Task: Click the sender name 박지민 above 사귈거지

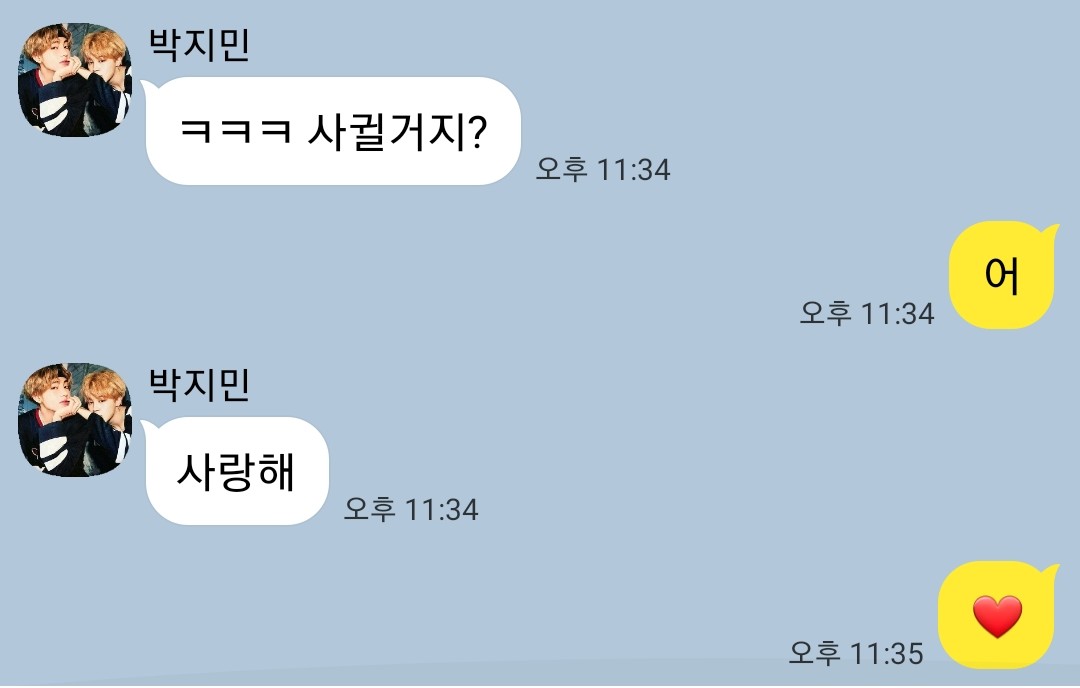Action: tap(199, 44)
